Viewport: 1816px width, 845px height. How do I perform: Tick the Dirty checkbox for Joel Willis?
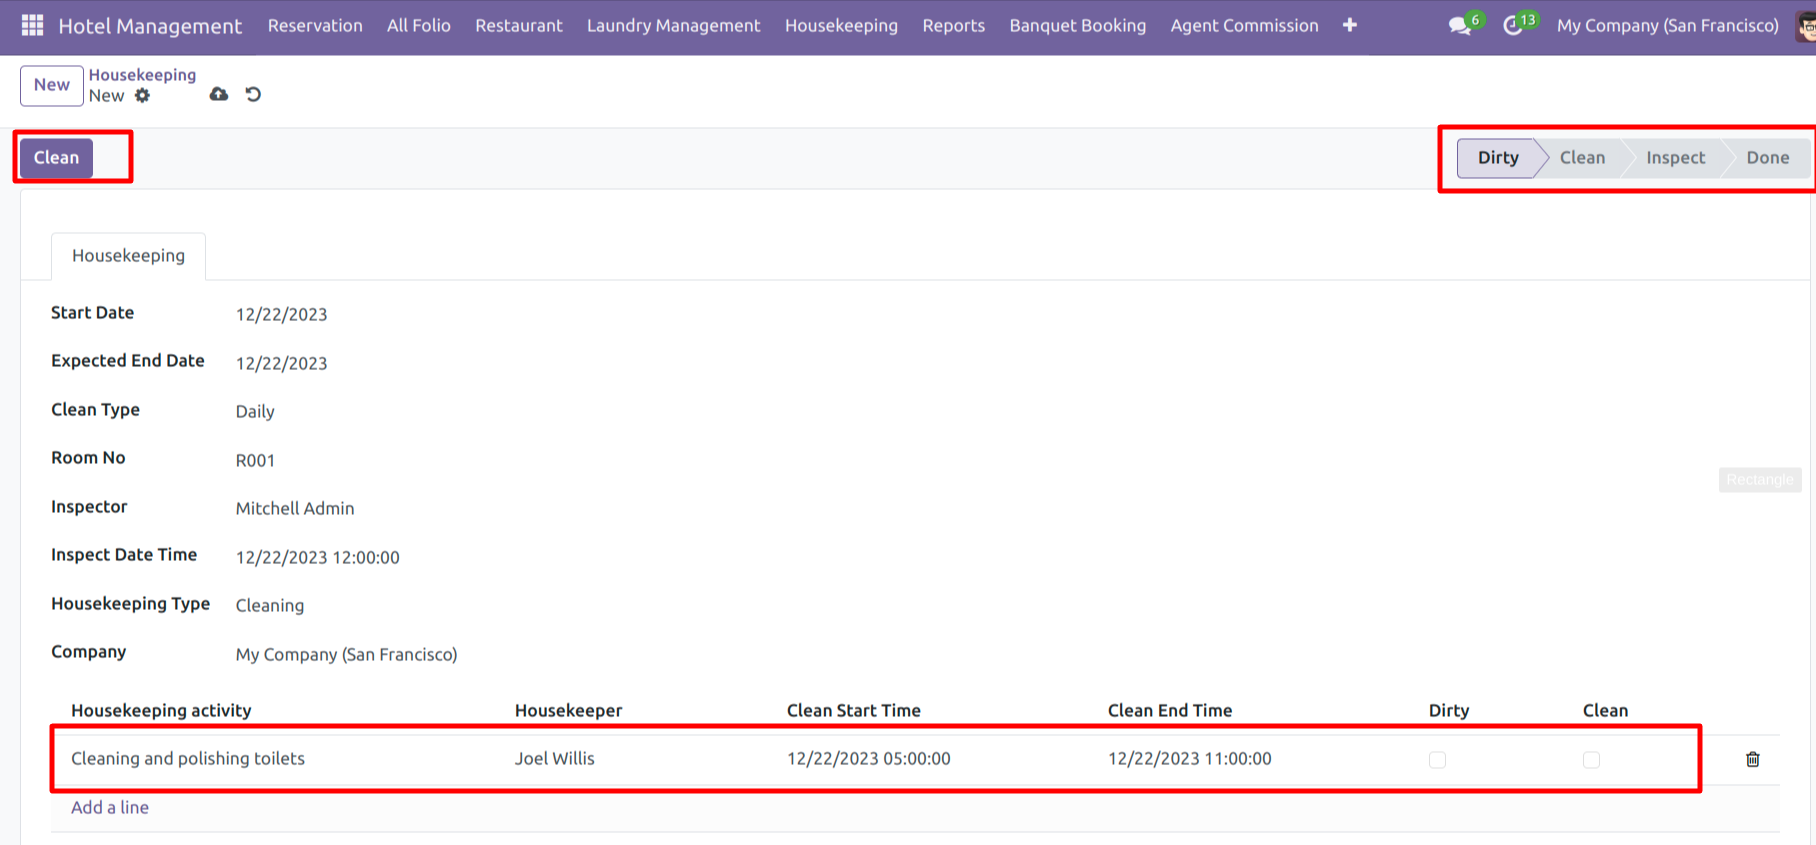(x=1437, y=760)
